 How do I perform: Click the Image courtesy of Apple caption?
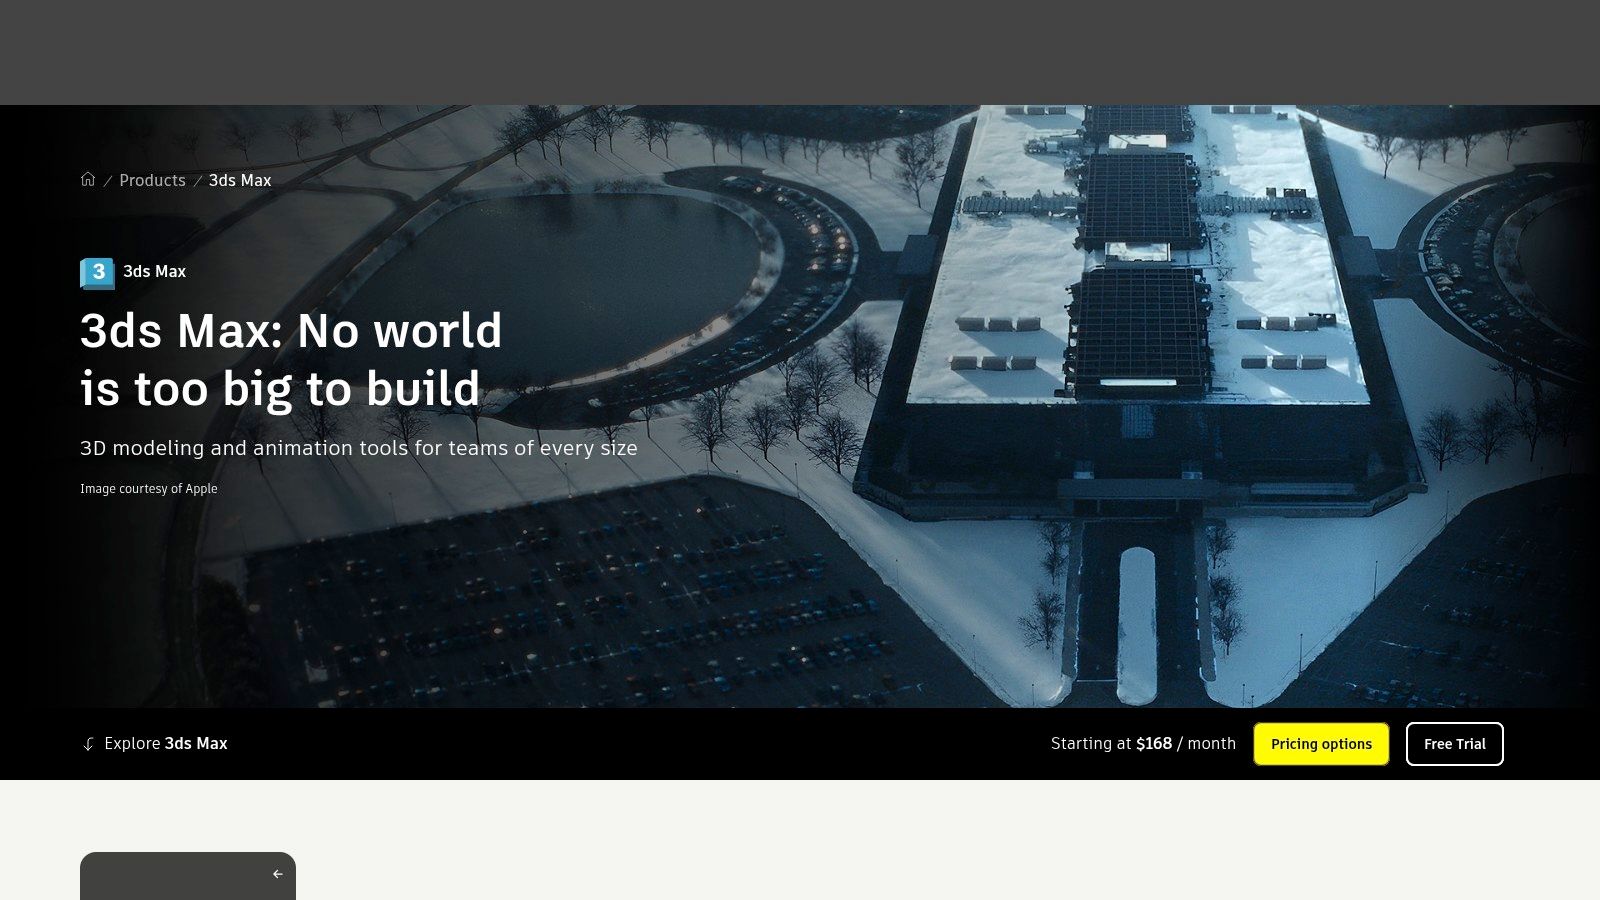[149, 489]
